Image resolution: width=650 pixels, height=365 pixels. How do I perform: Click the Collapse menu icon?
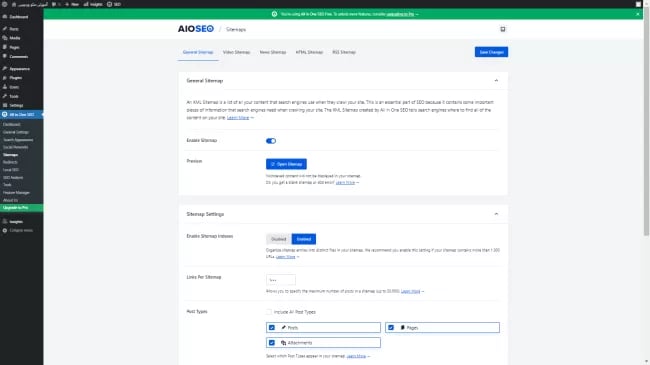[5, 231]
